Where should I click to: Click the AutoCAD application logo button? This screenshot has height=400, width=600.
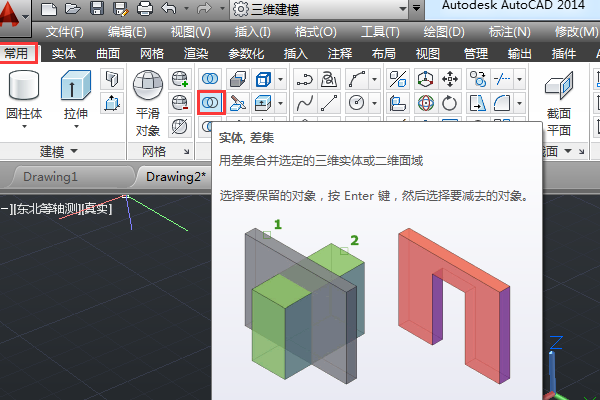coord(15,18)
